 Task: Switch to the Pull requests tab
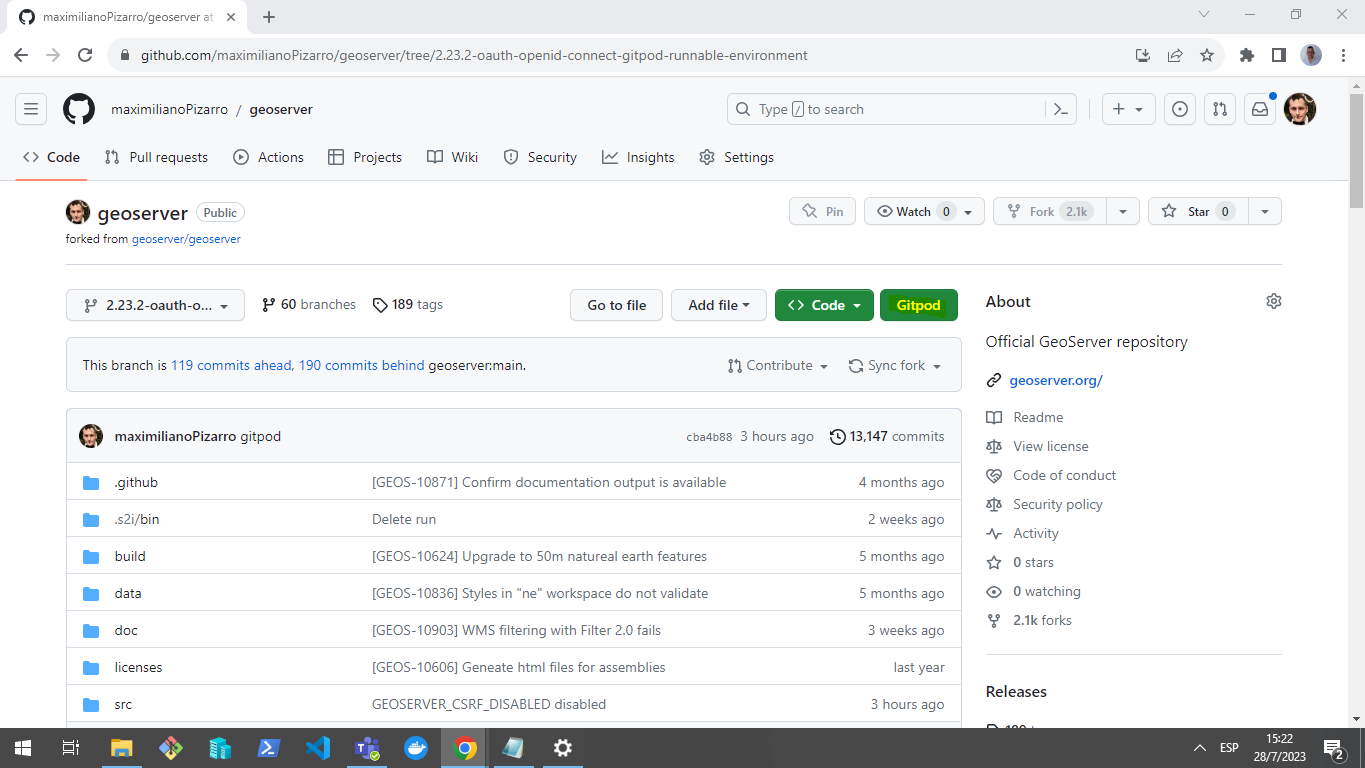(x=157, y=157)
